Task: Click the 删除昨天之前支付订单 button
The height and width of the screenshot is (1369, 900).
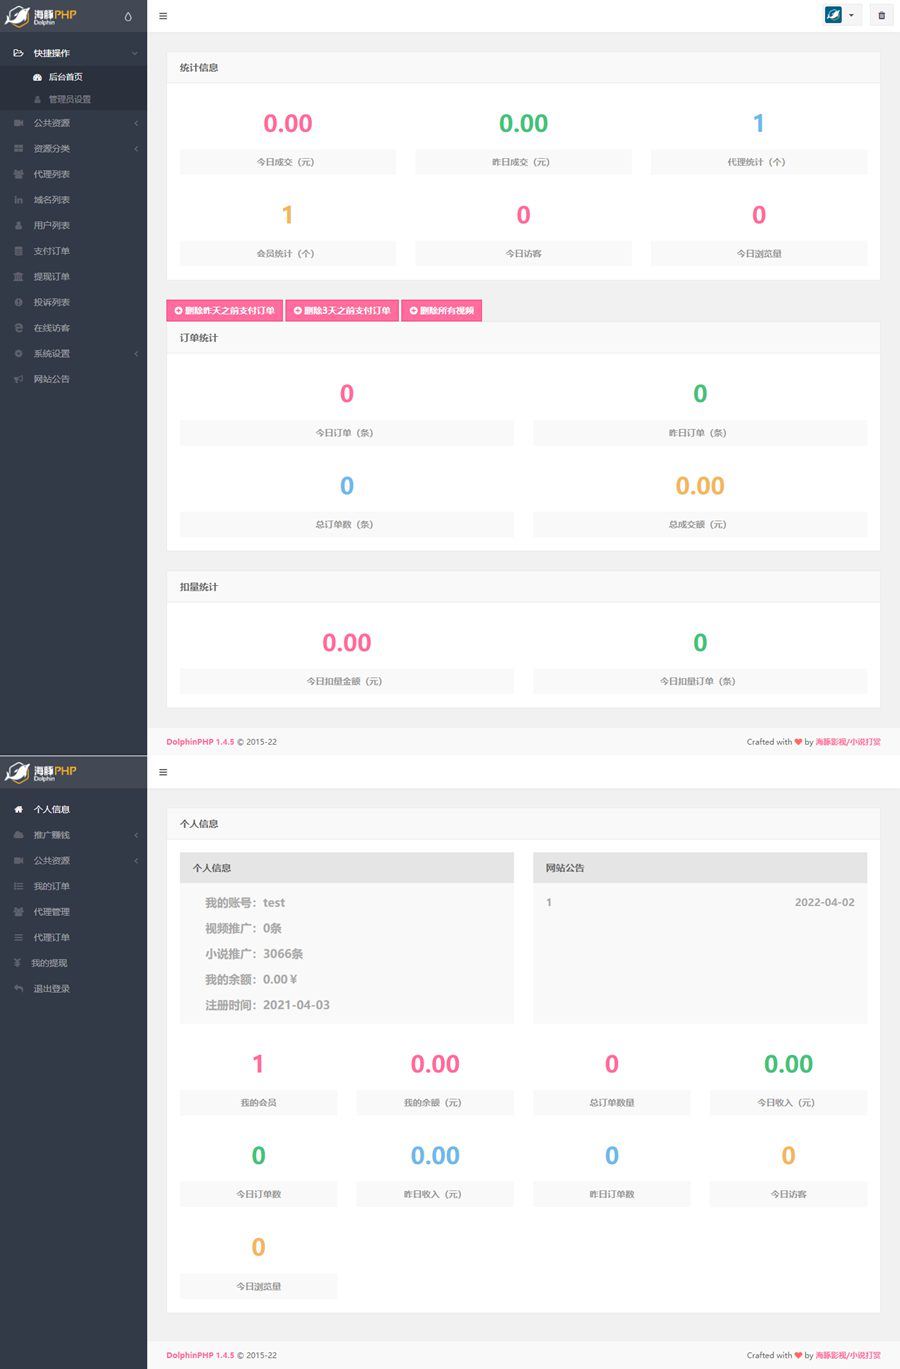Action: (x=224, y=311)
